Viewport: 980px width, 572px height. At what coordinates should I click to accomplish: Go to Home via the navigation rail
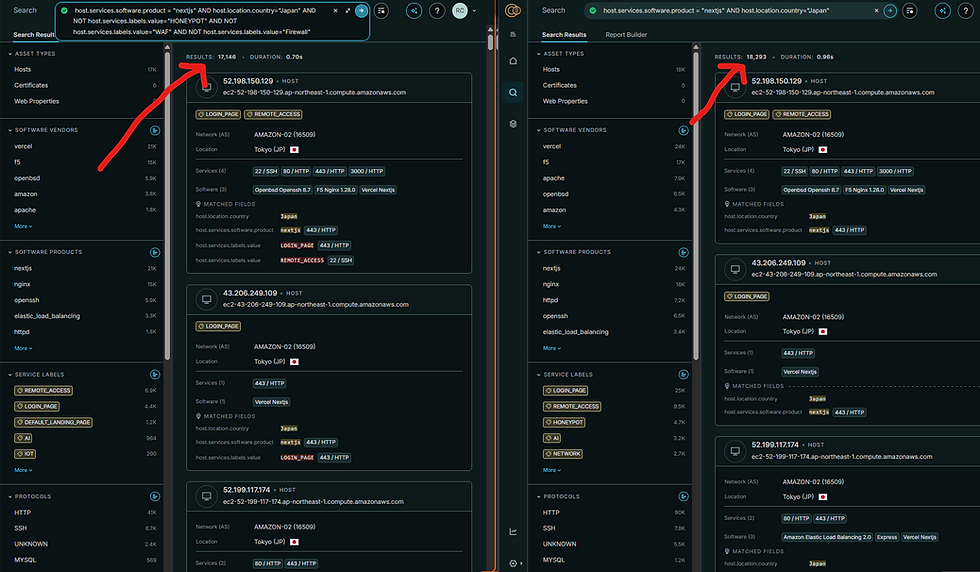513,61
